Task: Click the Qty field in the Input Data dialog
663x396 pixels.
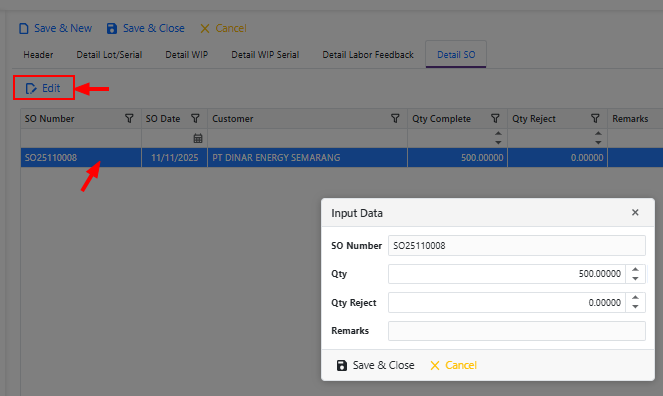Action: (507, 274)
